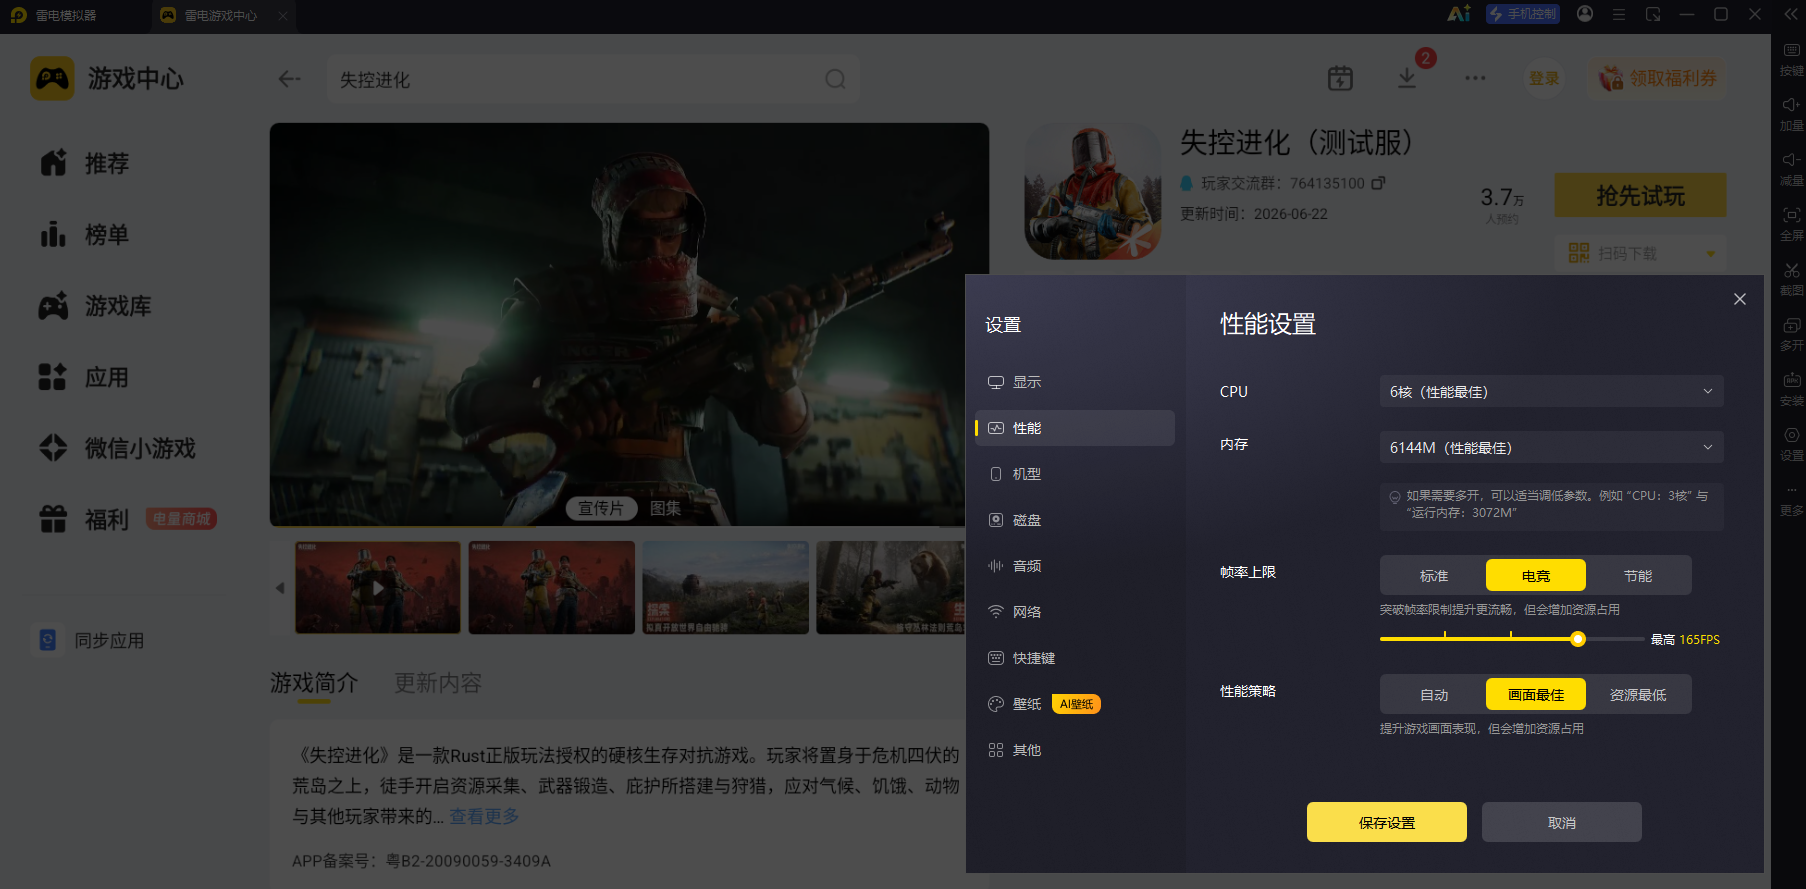Select 节能 frame rate limit

[1638, 575]
